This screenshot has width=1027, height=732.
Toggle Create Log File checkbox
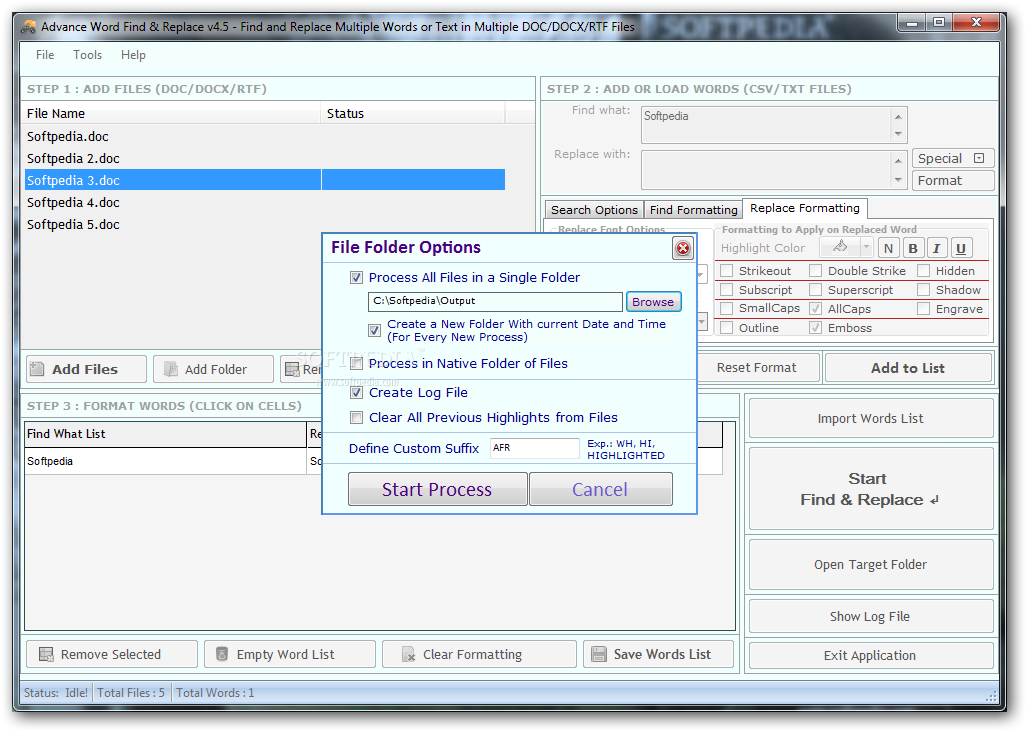tap(356, 393)
